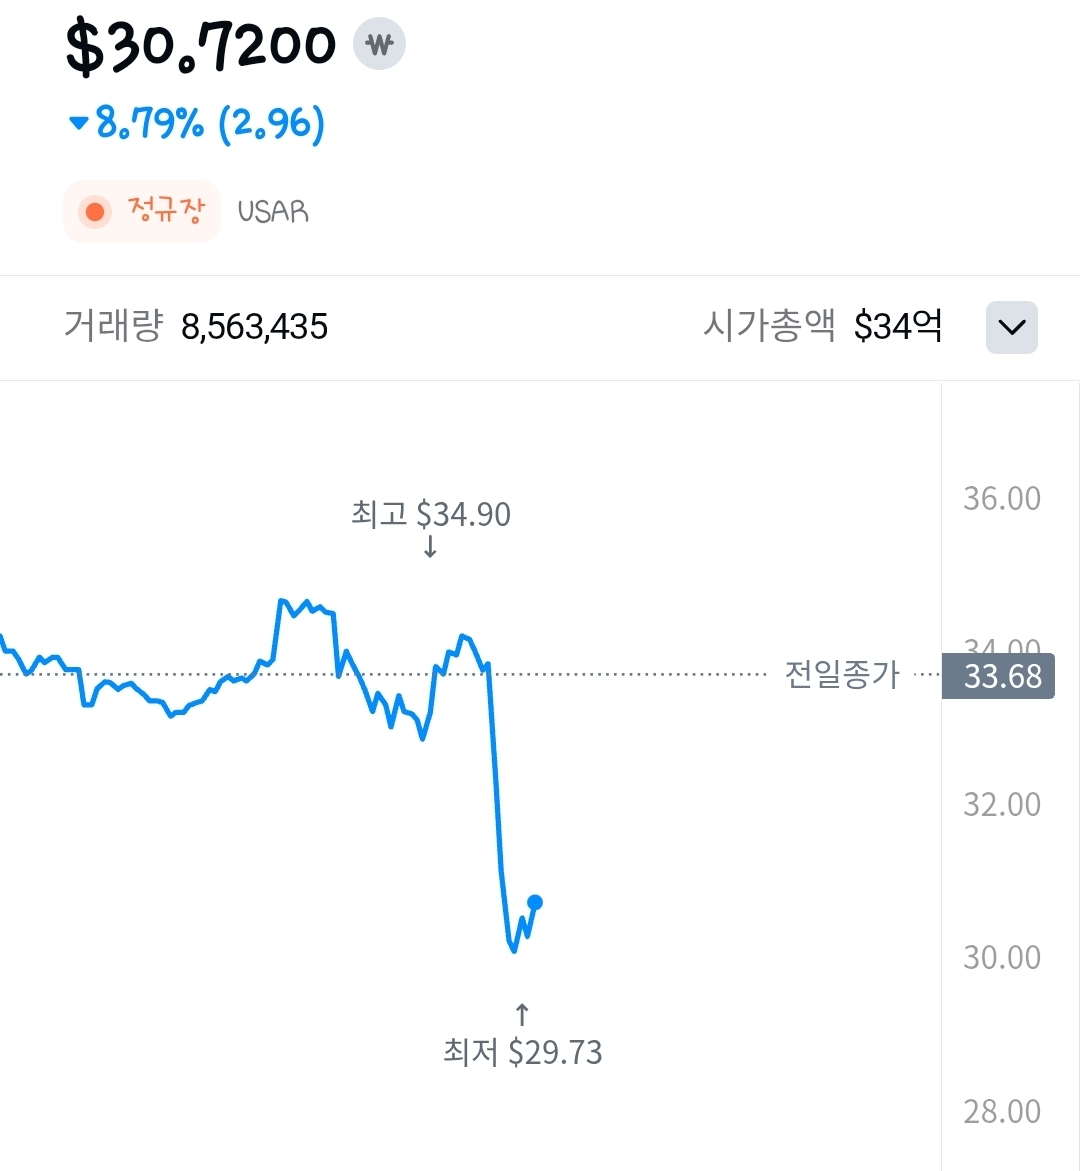The width and height of the screenshot is (1080, 1171).
Task: Click the 시가총액 $34억 market cap
Action: coord(822,326)
